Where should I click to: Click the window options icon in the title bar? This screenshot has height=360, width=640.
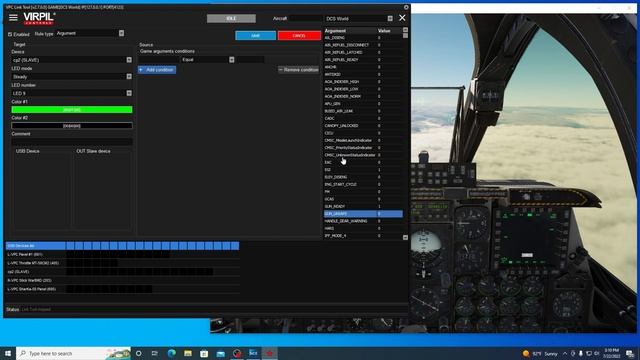406,7
